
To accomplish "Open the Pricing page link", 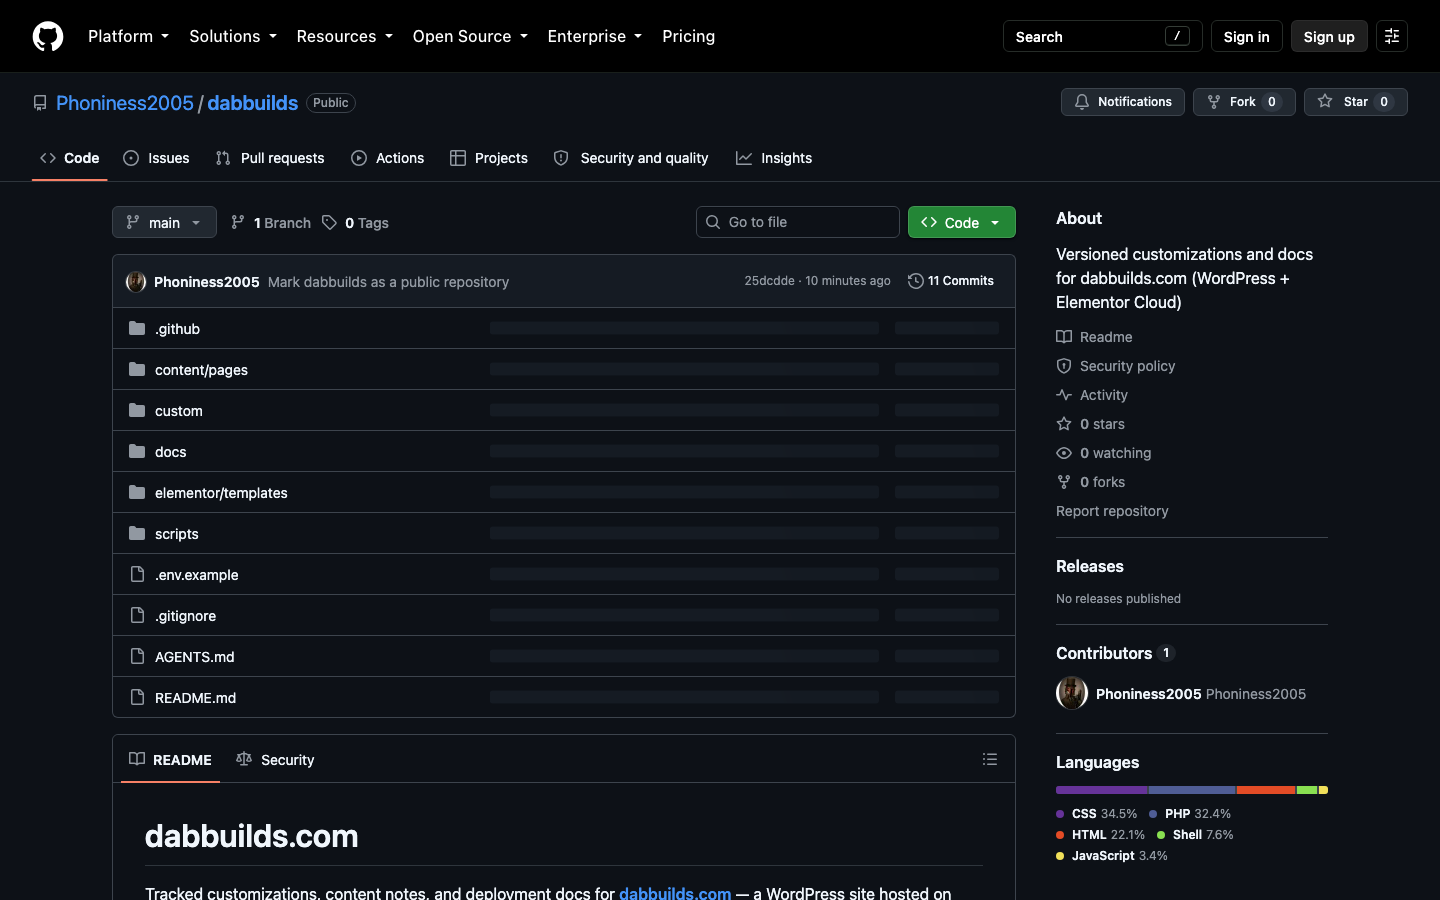I will [x=689, y=36].
